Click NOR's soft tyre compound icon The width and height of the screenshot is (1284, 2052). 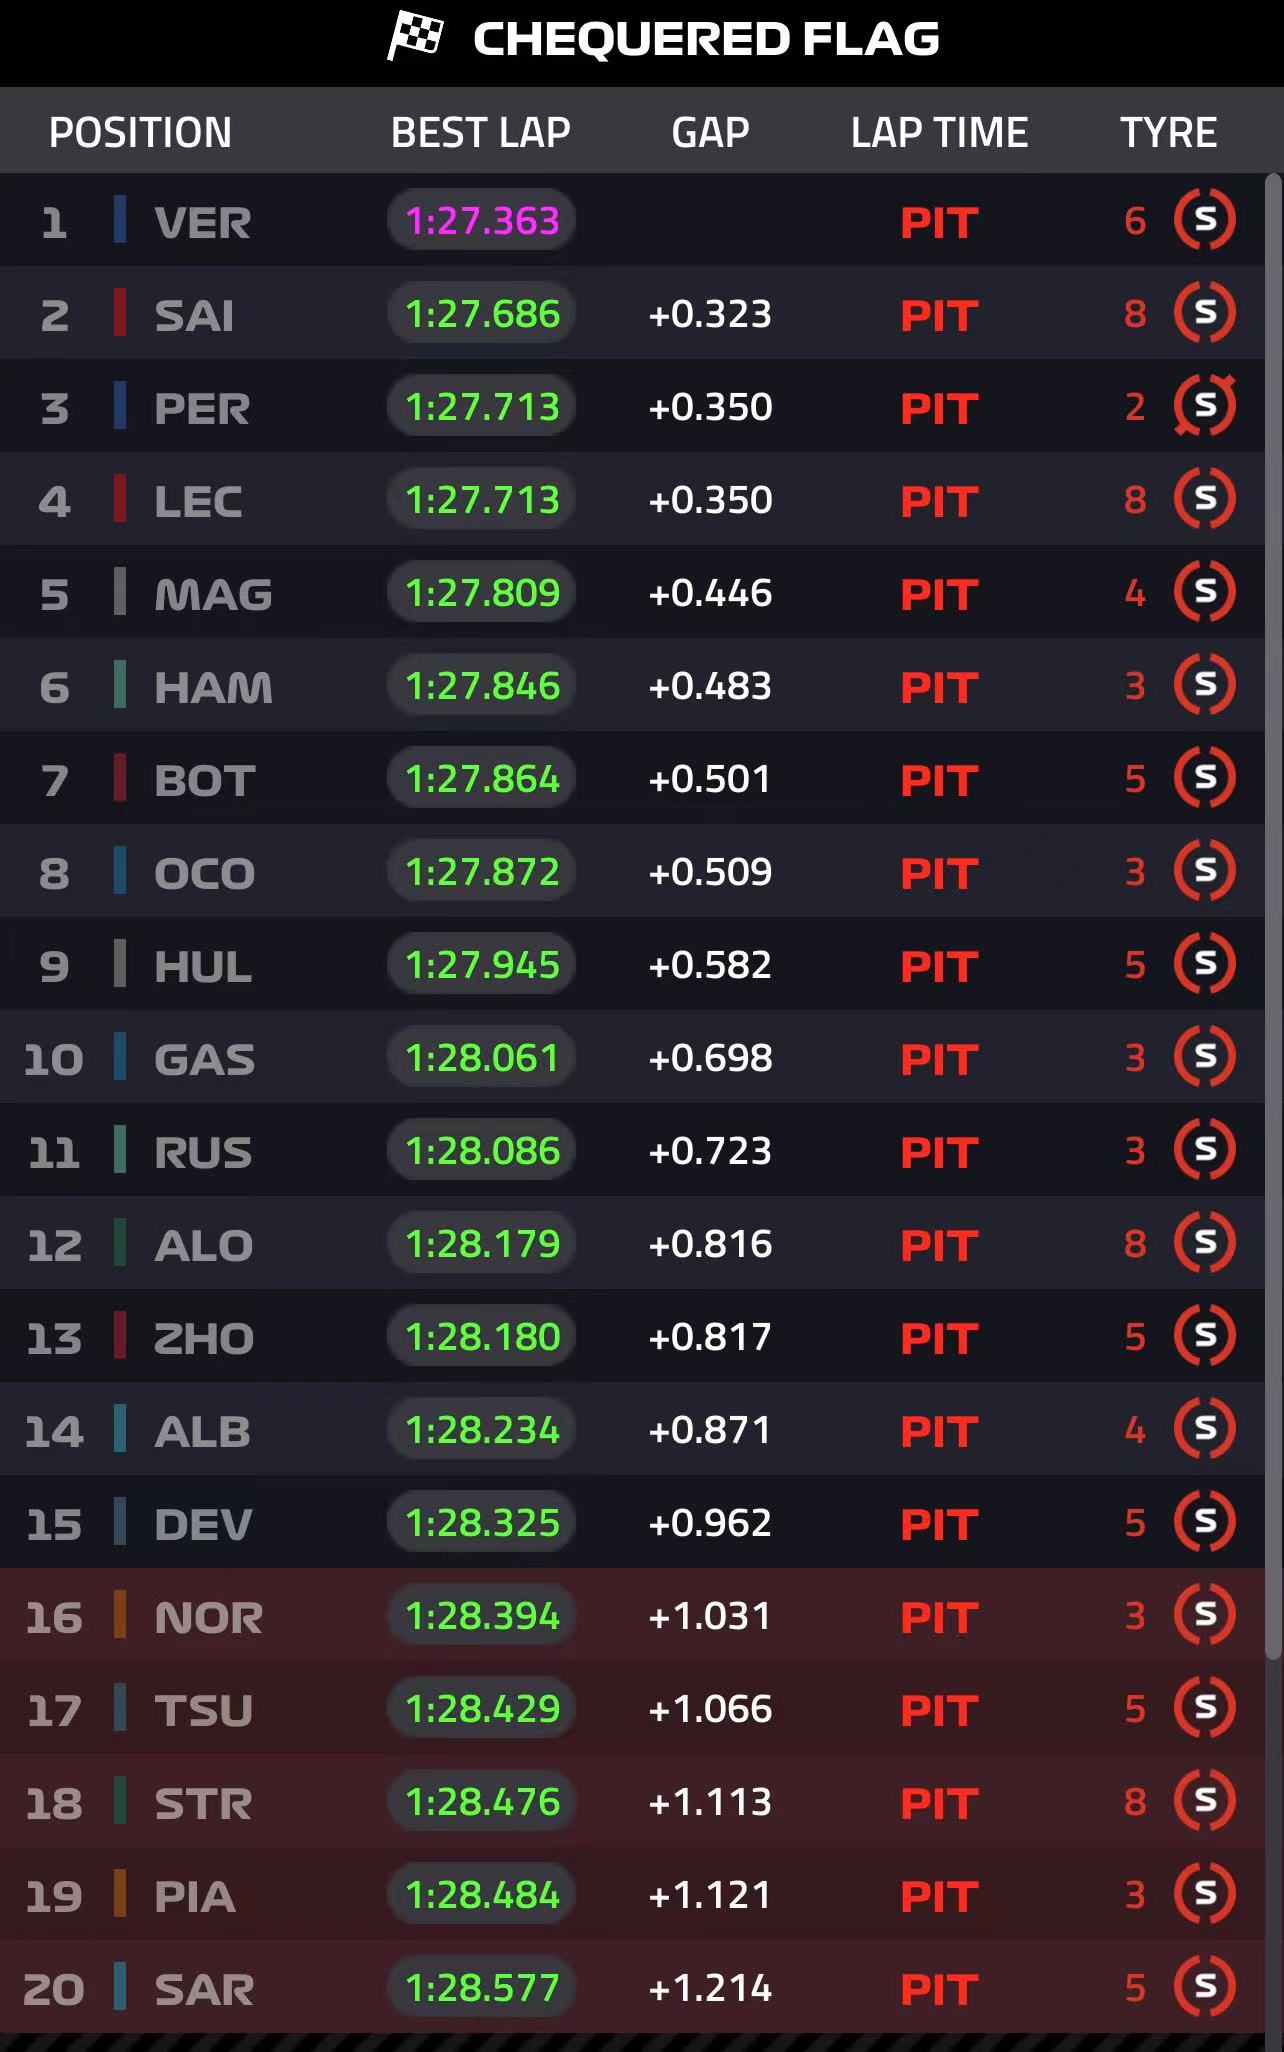[1205, 1615]
